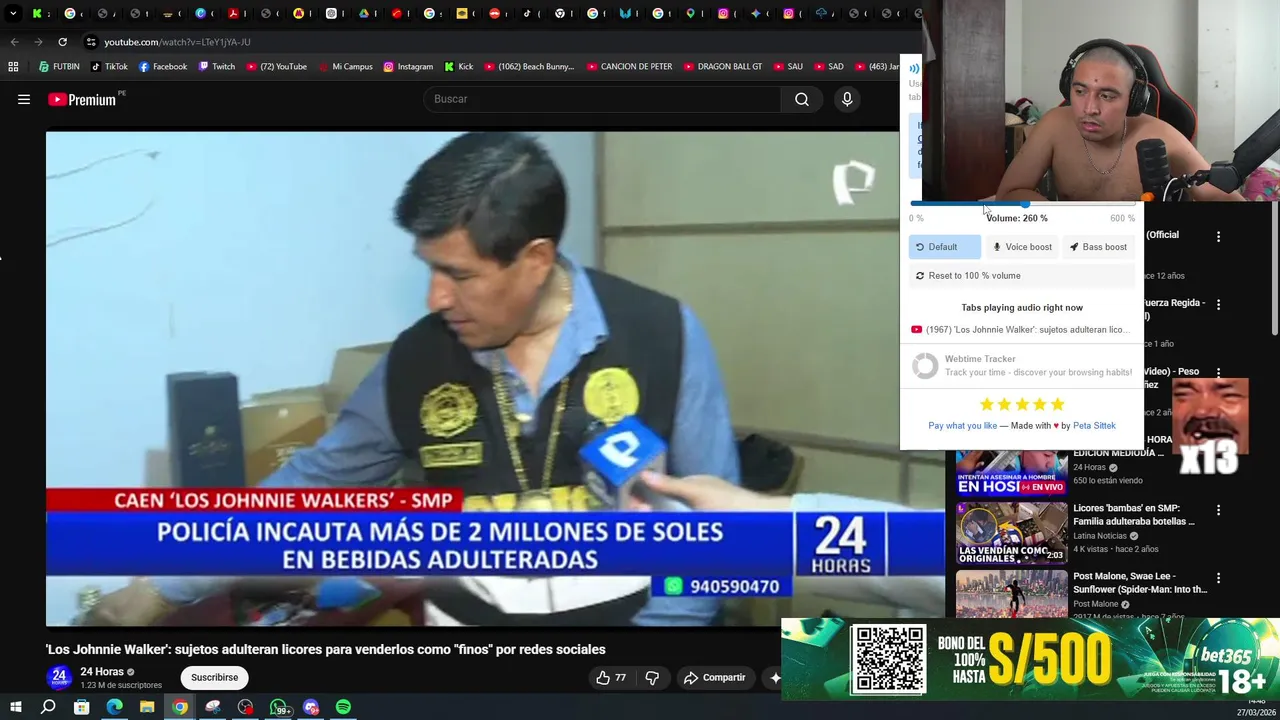The width and height of the screenshot is (1280, 720).
Task: Open File Explorer from the taskbar
Action: tap(147, 707)
